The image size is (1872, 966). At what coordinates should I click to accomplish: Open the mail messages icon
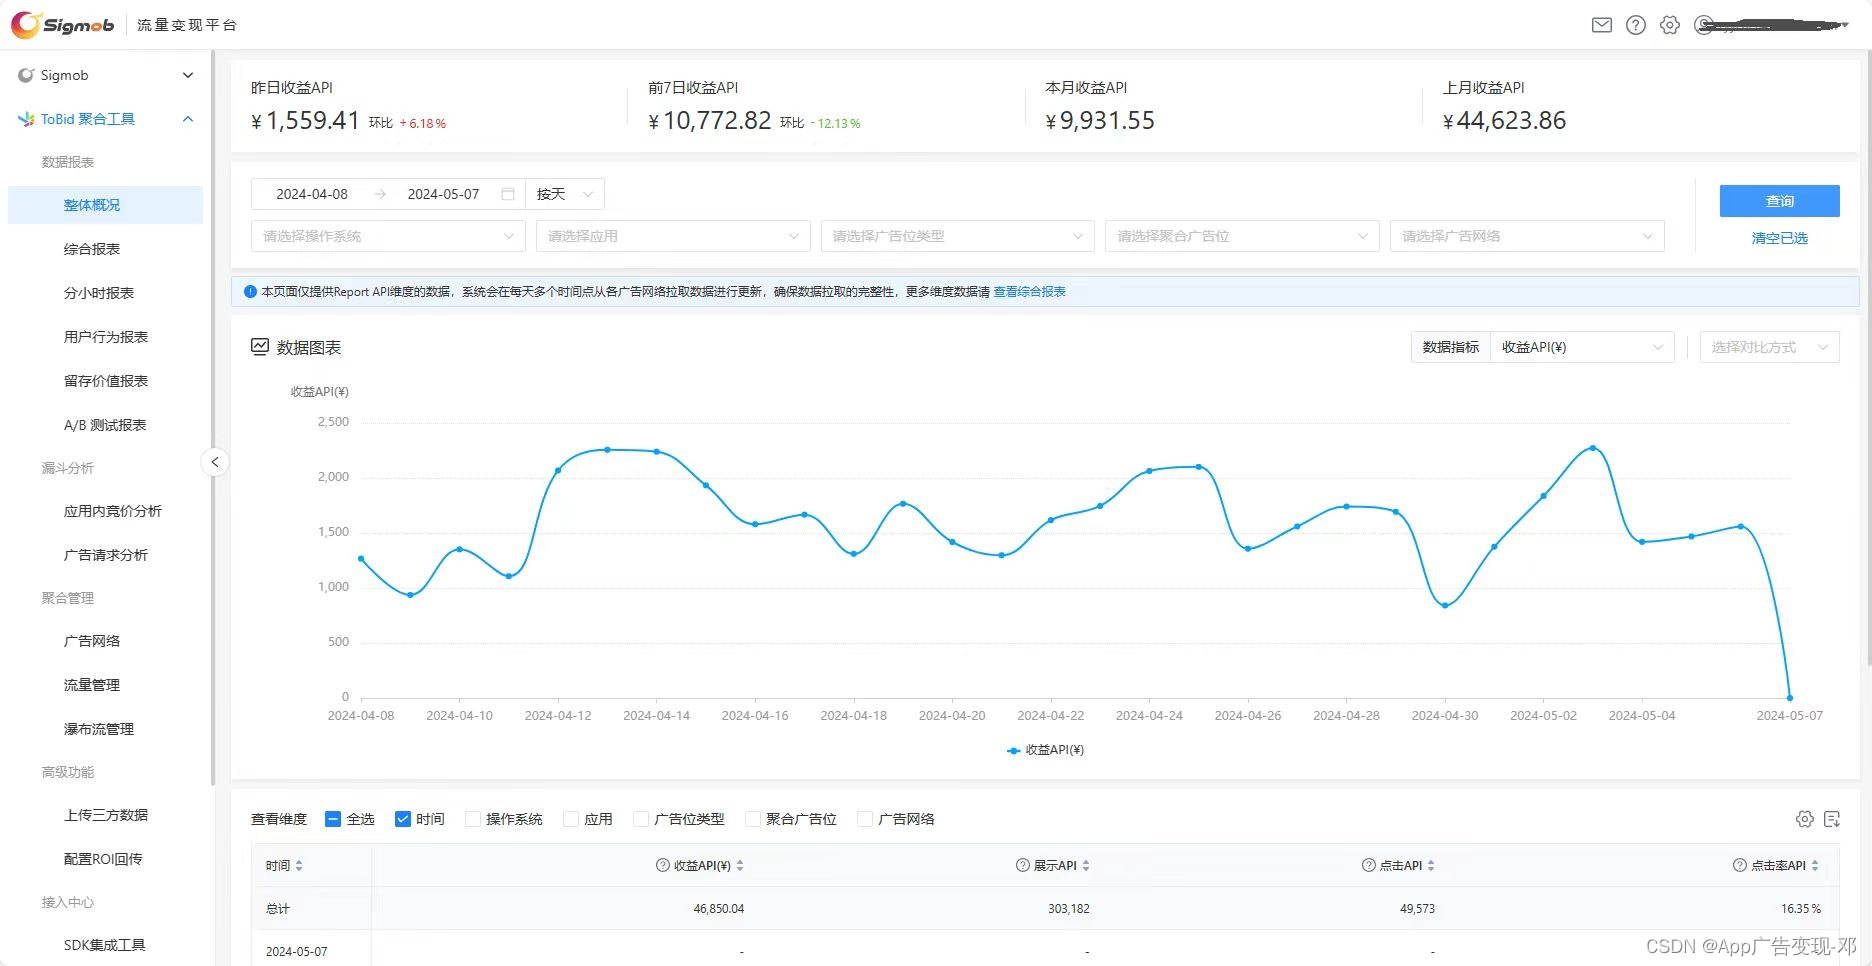pos(1602,25)
